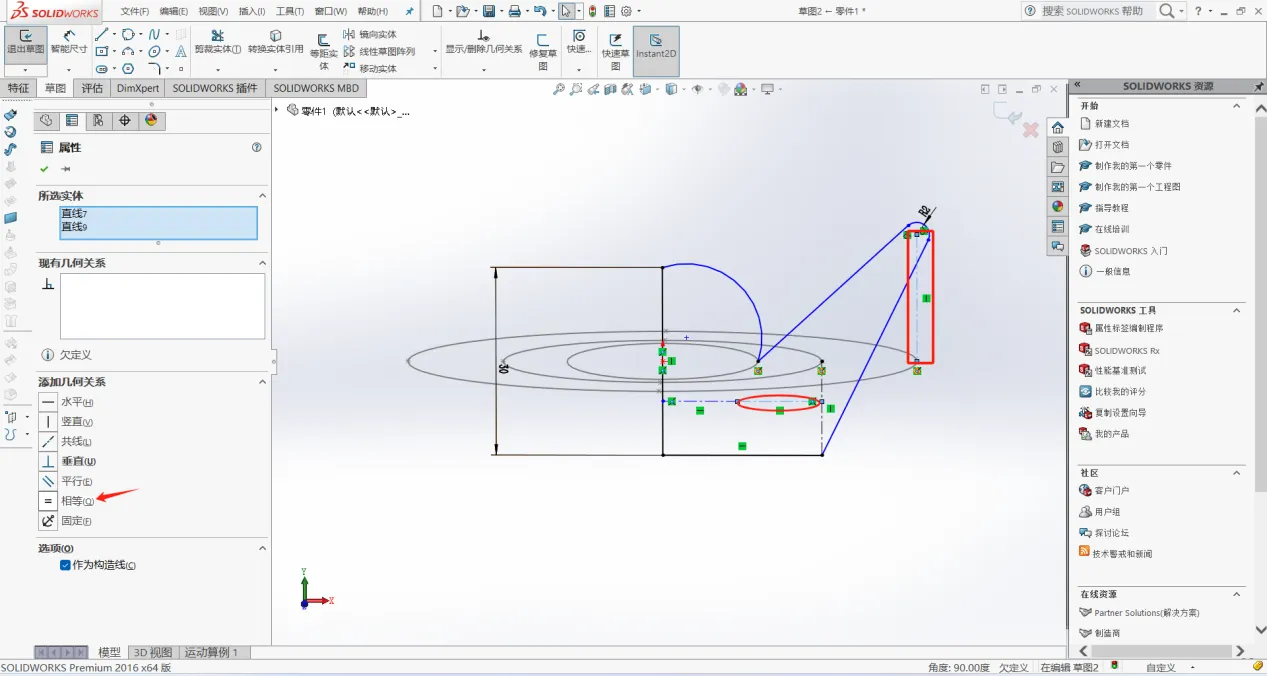Open the 编辑(E) menu
The width and height of the screenshot is (1267, 676).
(174, 11)
